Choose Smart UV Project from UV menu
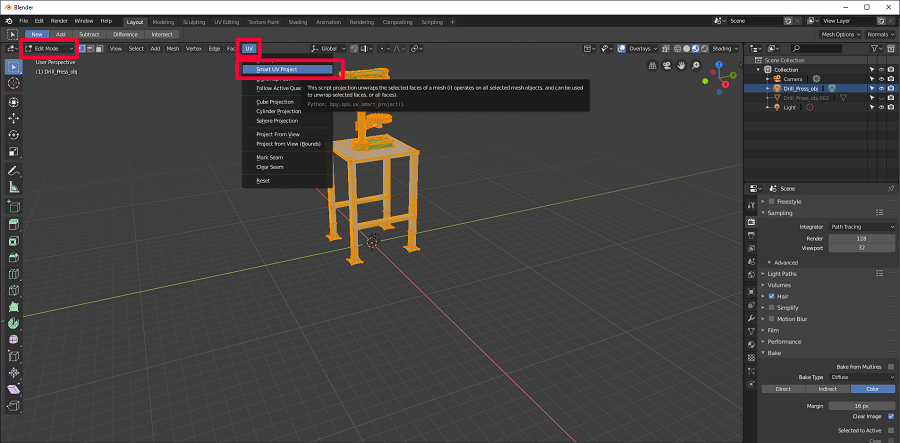Viewport: 900px width, 443px height. click(287, 69)
